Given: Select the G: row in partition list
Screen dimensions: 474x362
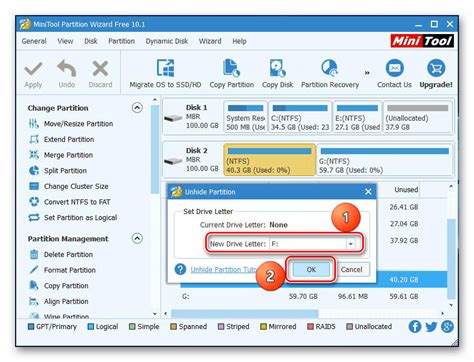Looking at the screenshot, I should pyautogui.click(x=313, y=296).
